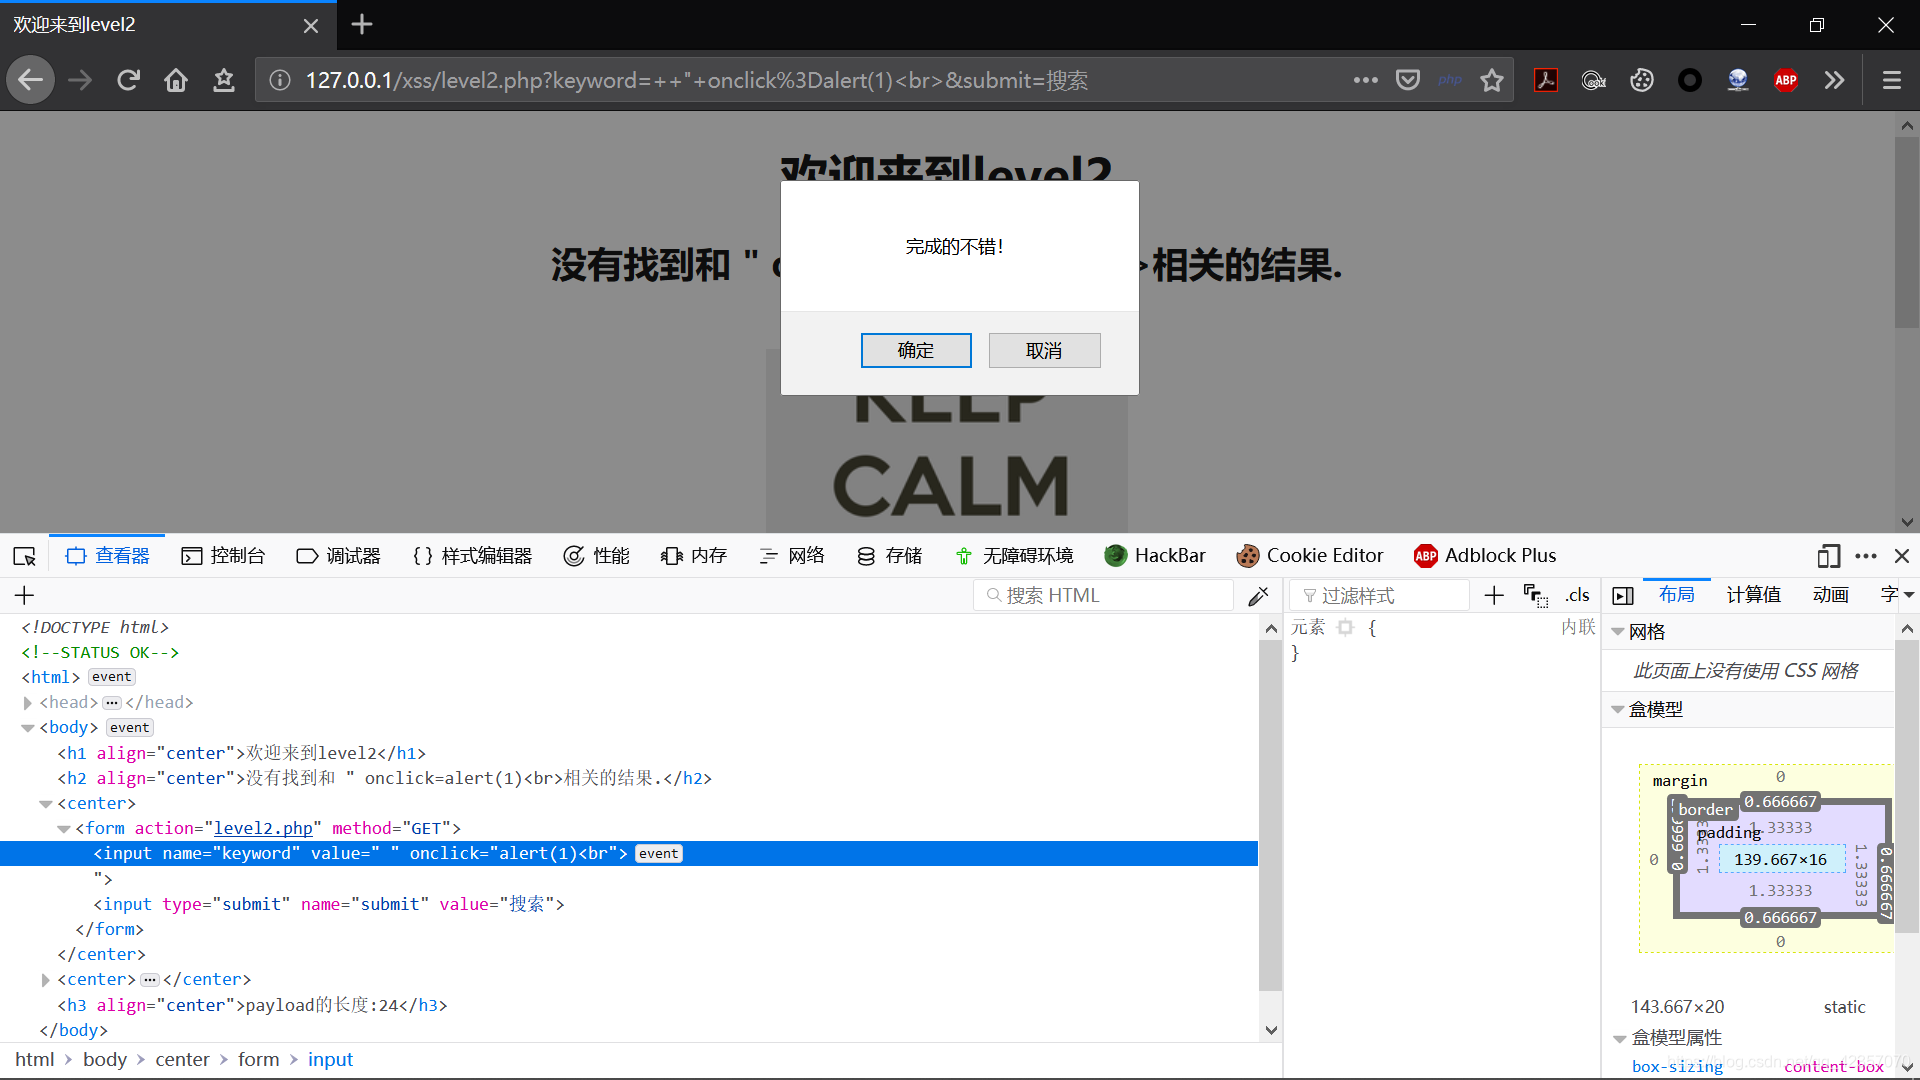Click the 过滤样式 filter field
Viewport: 1920px width, 1080px height.
click(x=1379, y=596)
